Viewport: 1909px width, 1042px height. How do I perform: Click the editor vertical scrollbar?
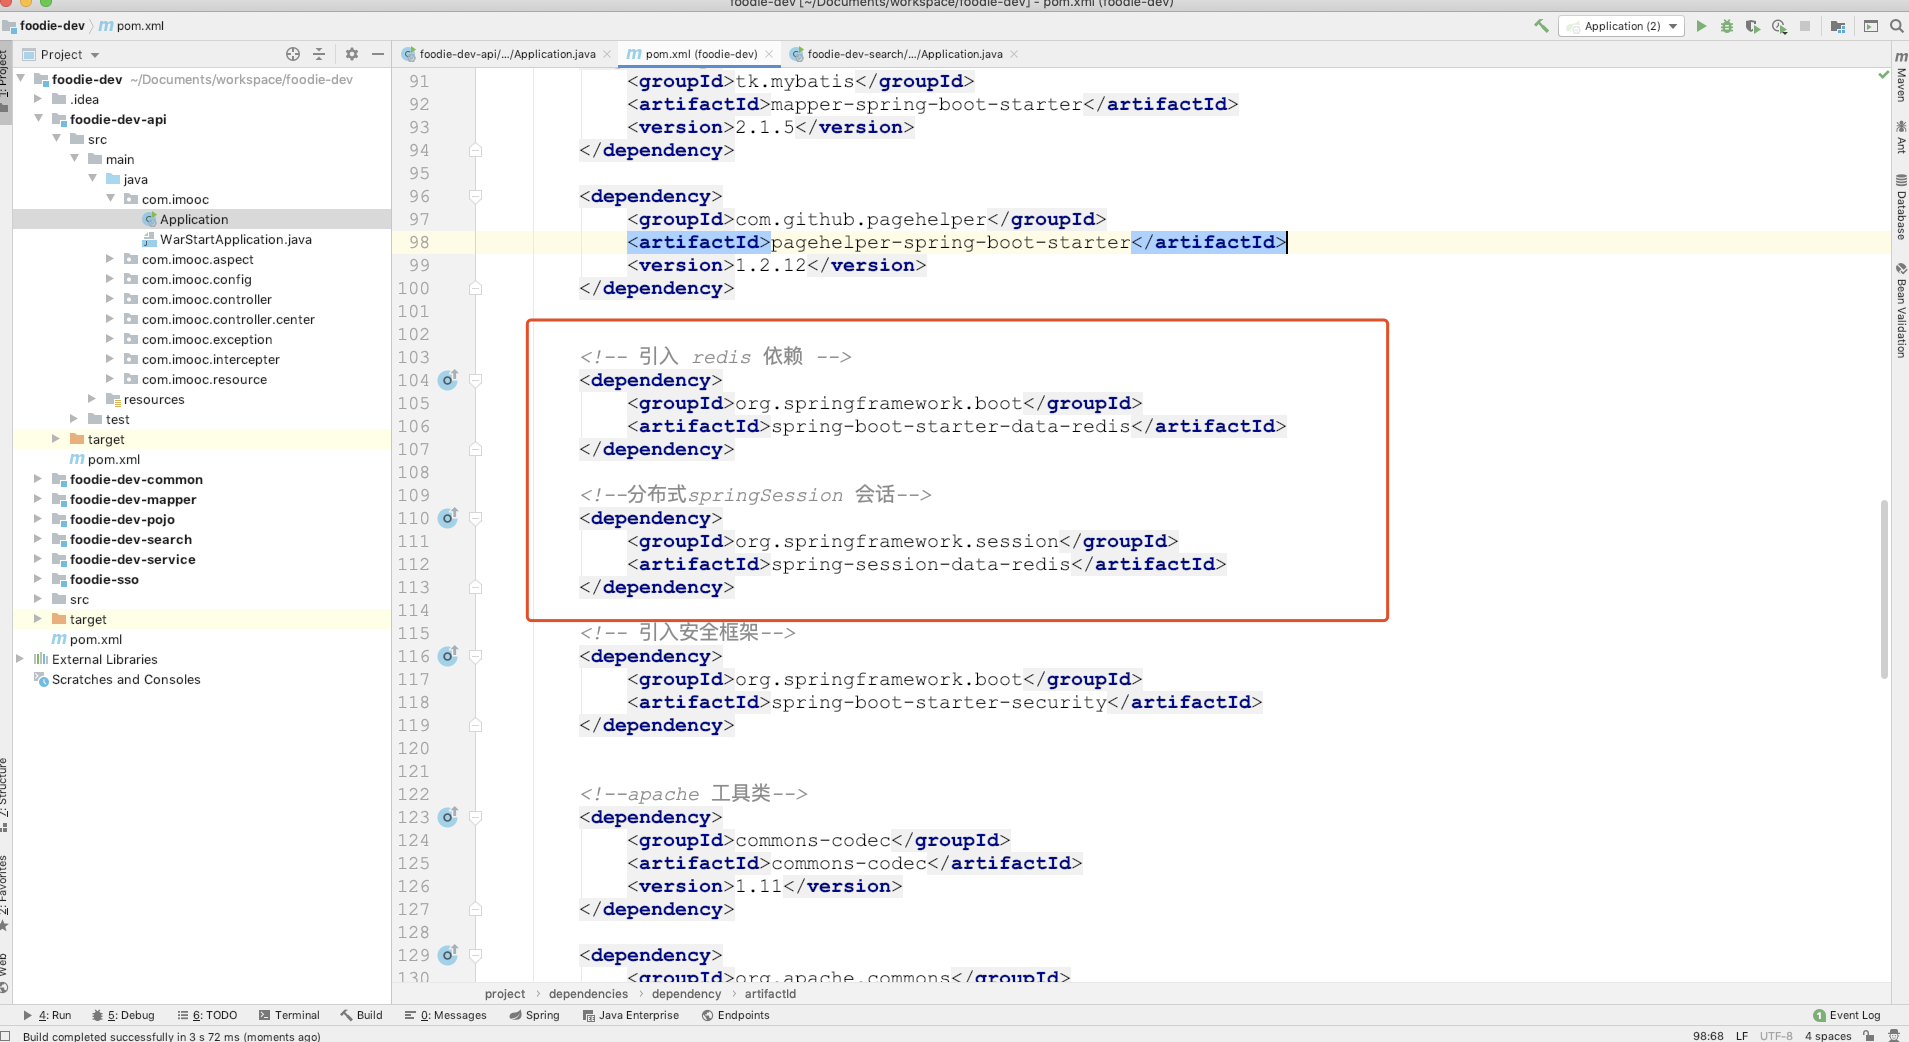coord(1884,590)
